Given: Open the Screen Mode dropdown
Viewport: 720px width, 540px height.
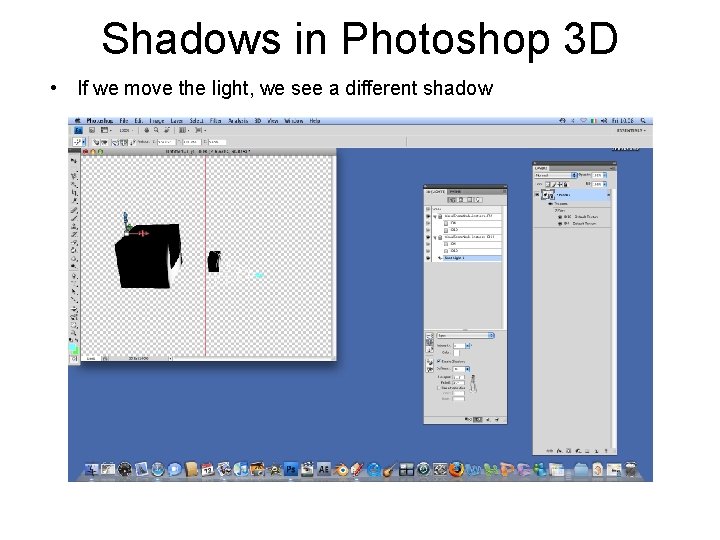Looking at the screenshot, I should (x=200, y=130).
